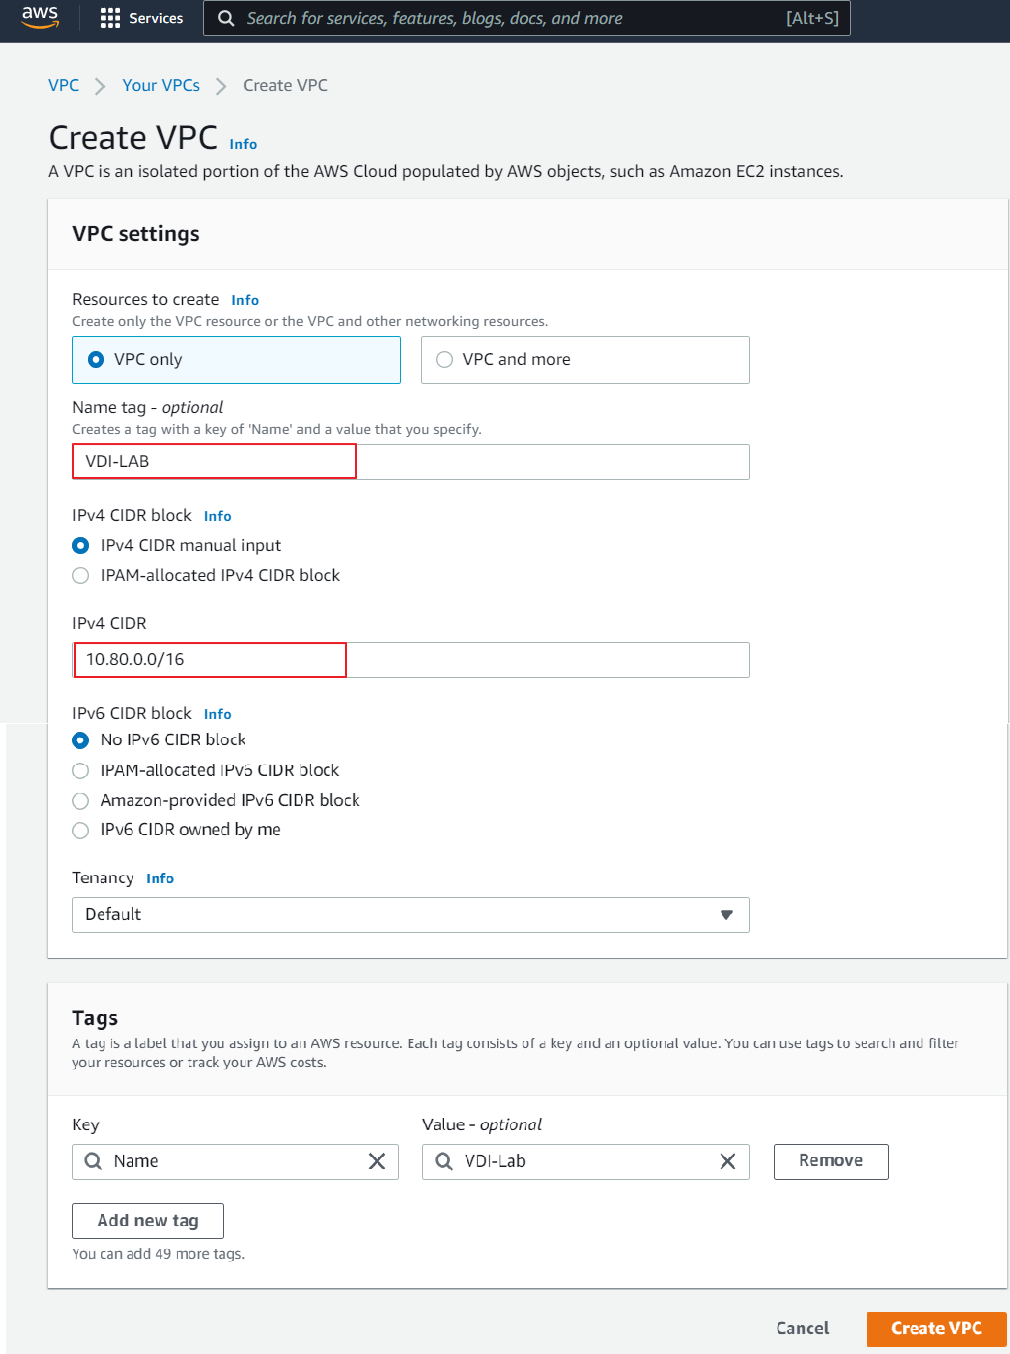This screenshot has width=1010, height=1354.
Task: Click the top search bar magnifier icon
Action: pyautogui.click(x=226, y=18)
